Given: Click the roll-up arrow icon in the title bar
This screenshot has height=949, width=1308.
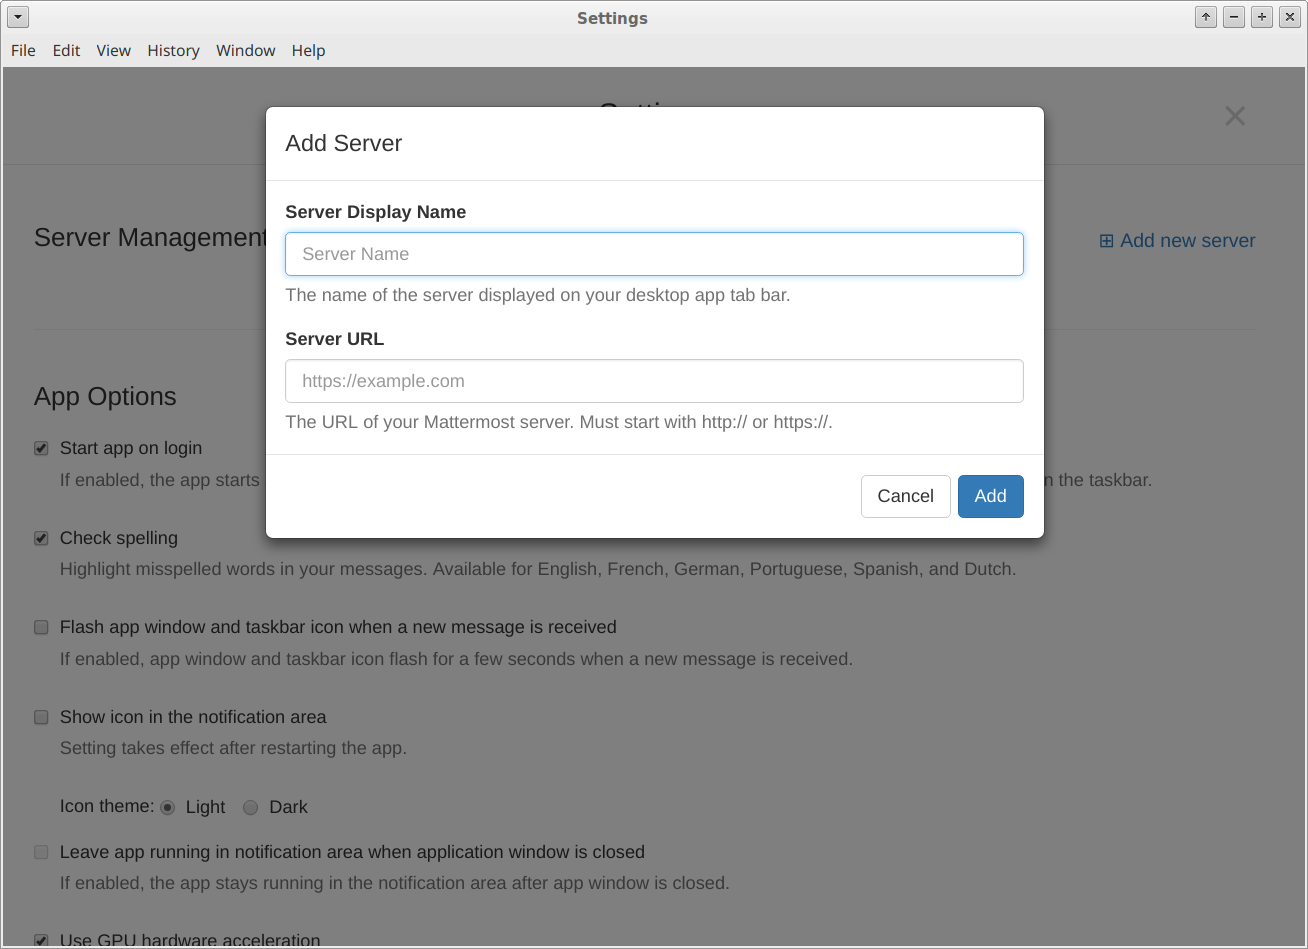Looking at the screenshot, I should 1205,17.
